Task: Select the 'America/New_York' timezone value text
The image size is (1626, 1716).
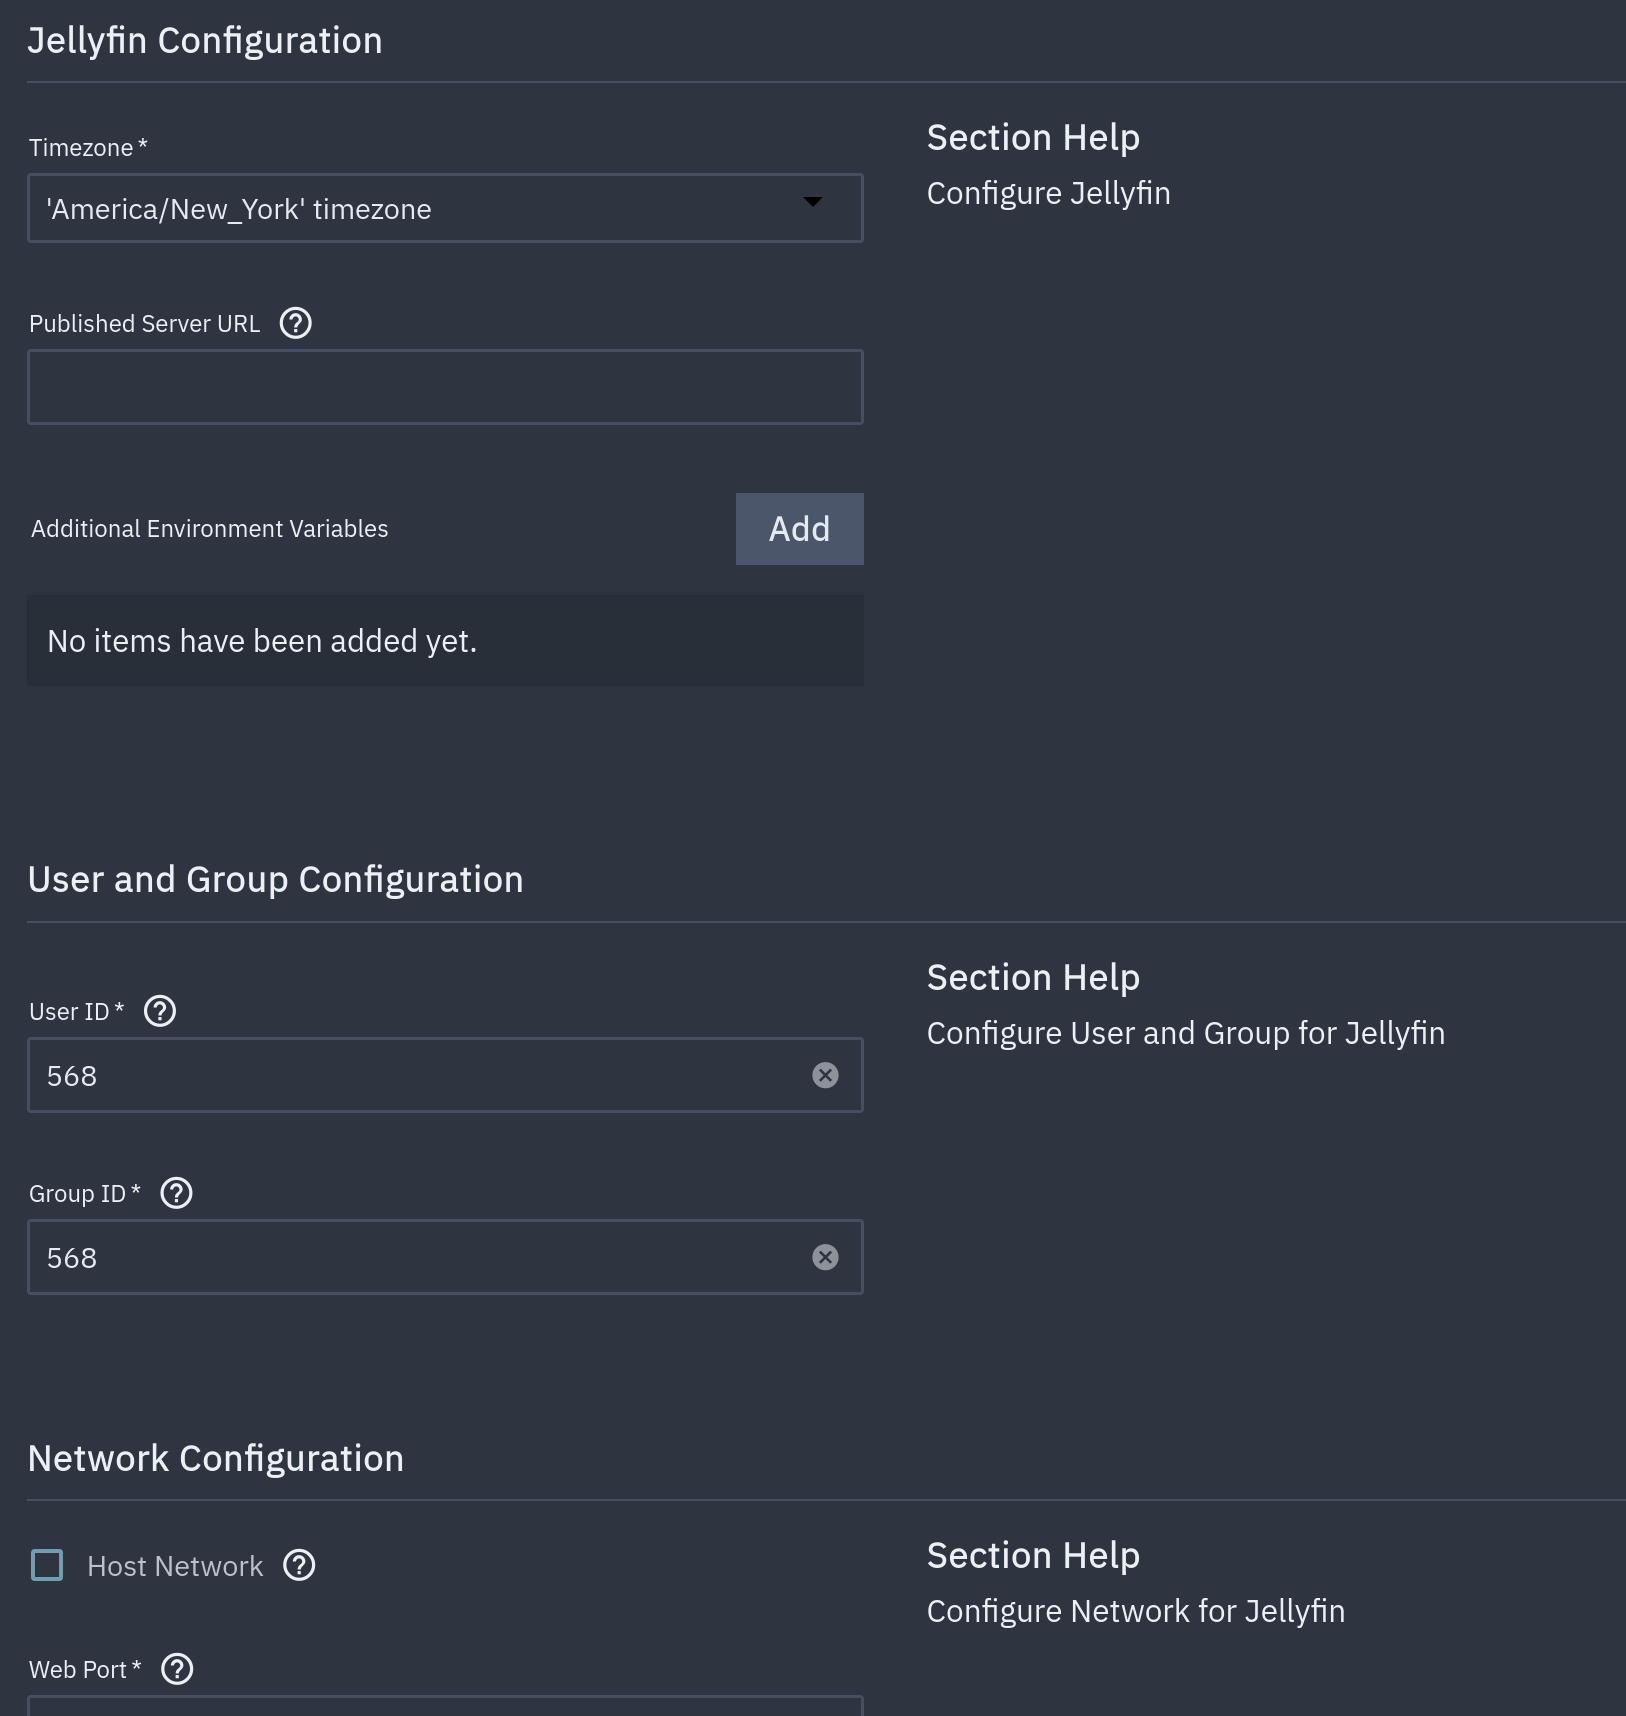Action: point(239,209)
